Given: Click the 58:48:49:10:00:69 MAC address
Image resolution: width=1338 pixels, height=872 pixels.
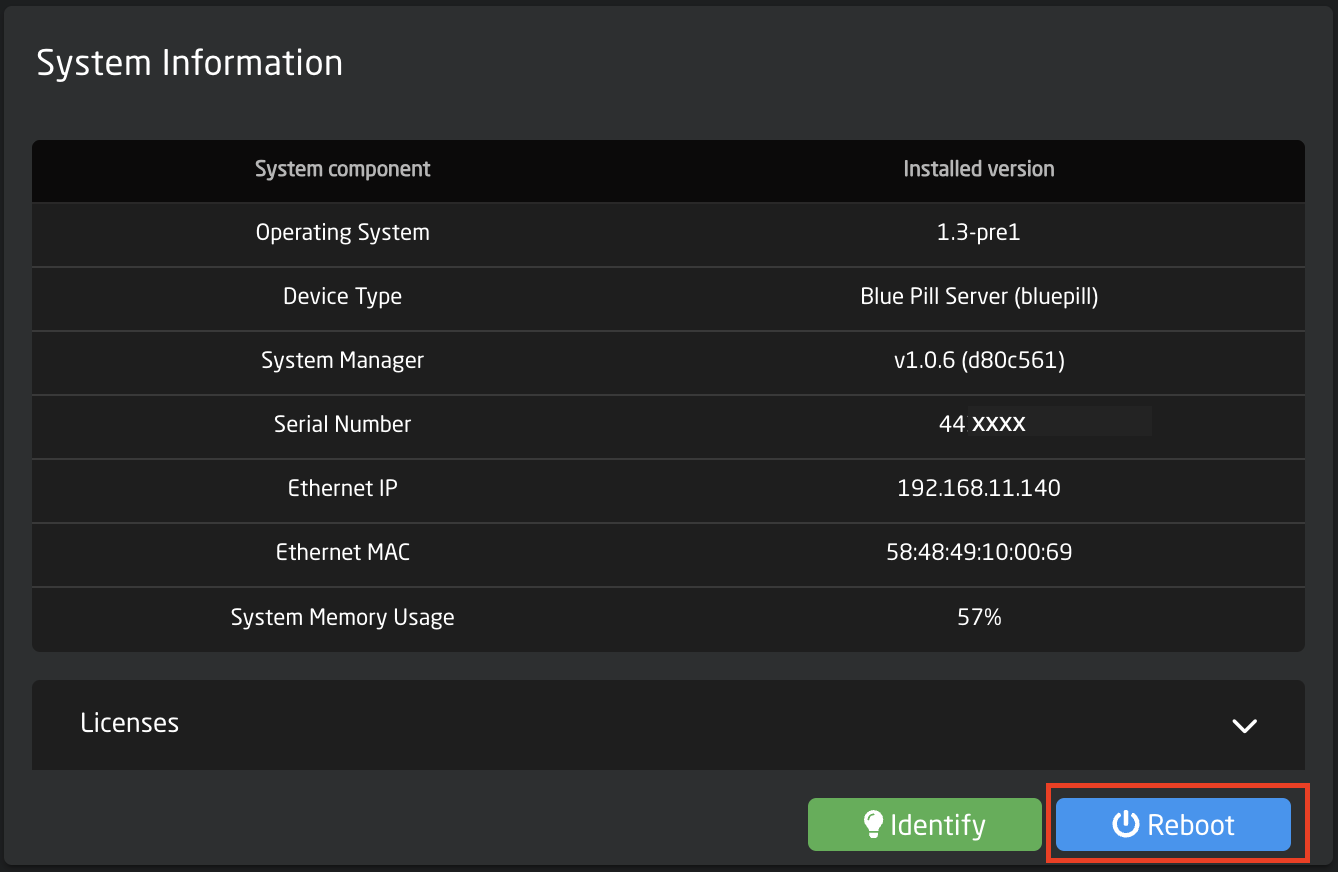Looking at the screenshot, I should point(979,552).
